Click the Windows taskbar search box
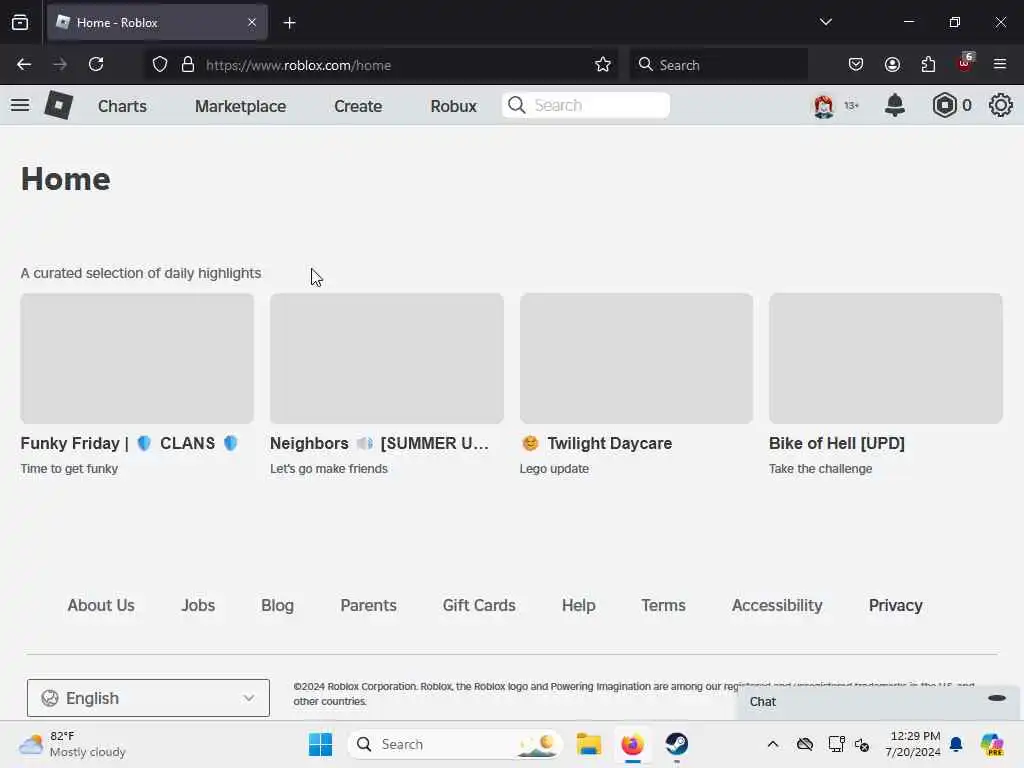 [x=455, y=744]
